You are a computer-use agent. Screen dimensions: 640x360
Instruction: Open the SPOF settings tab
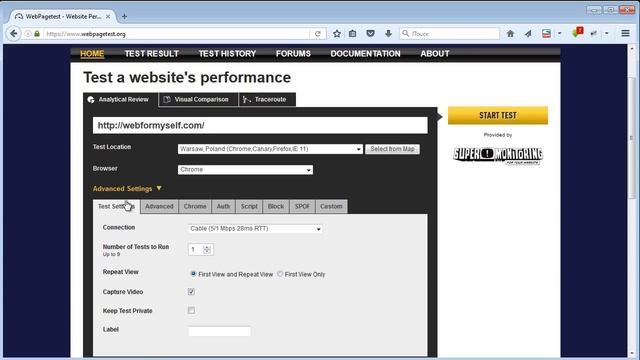302,207
